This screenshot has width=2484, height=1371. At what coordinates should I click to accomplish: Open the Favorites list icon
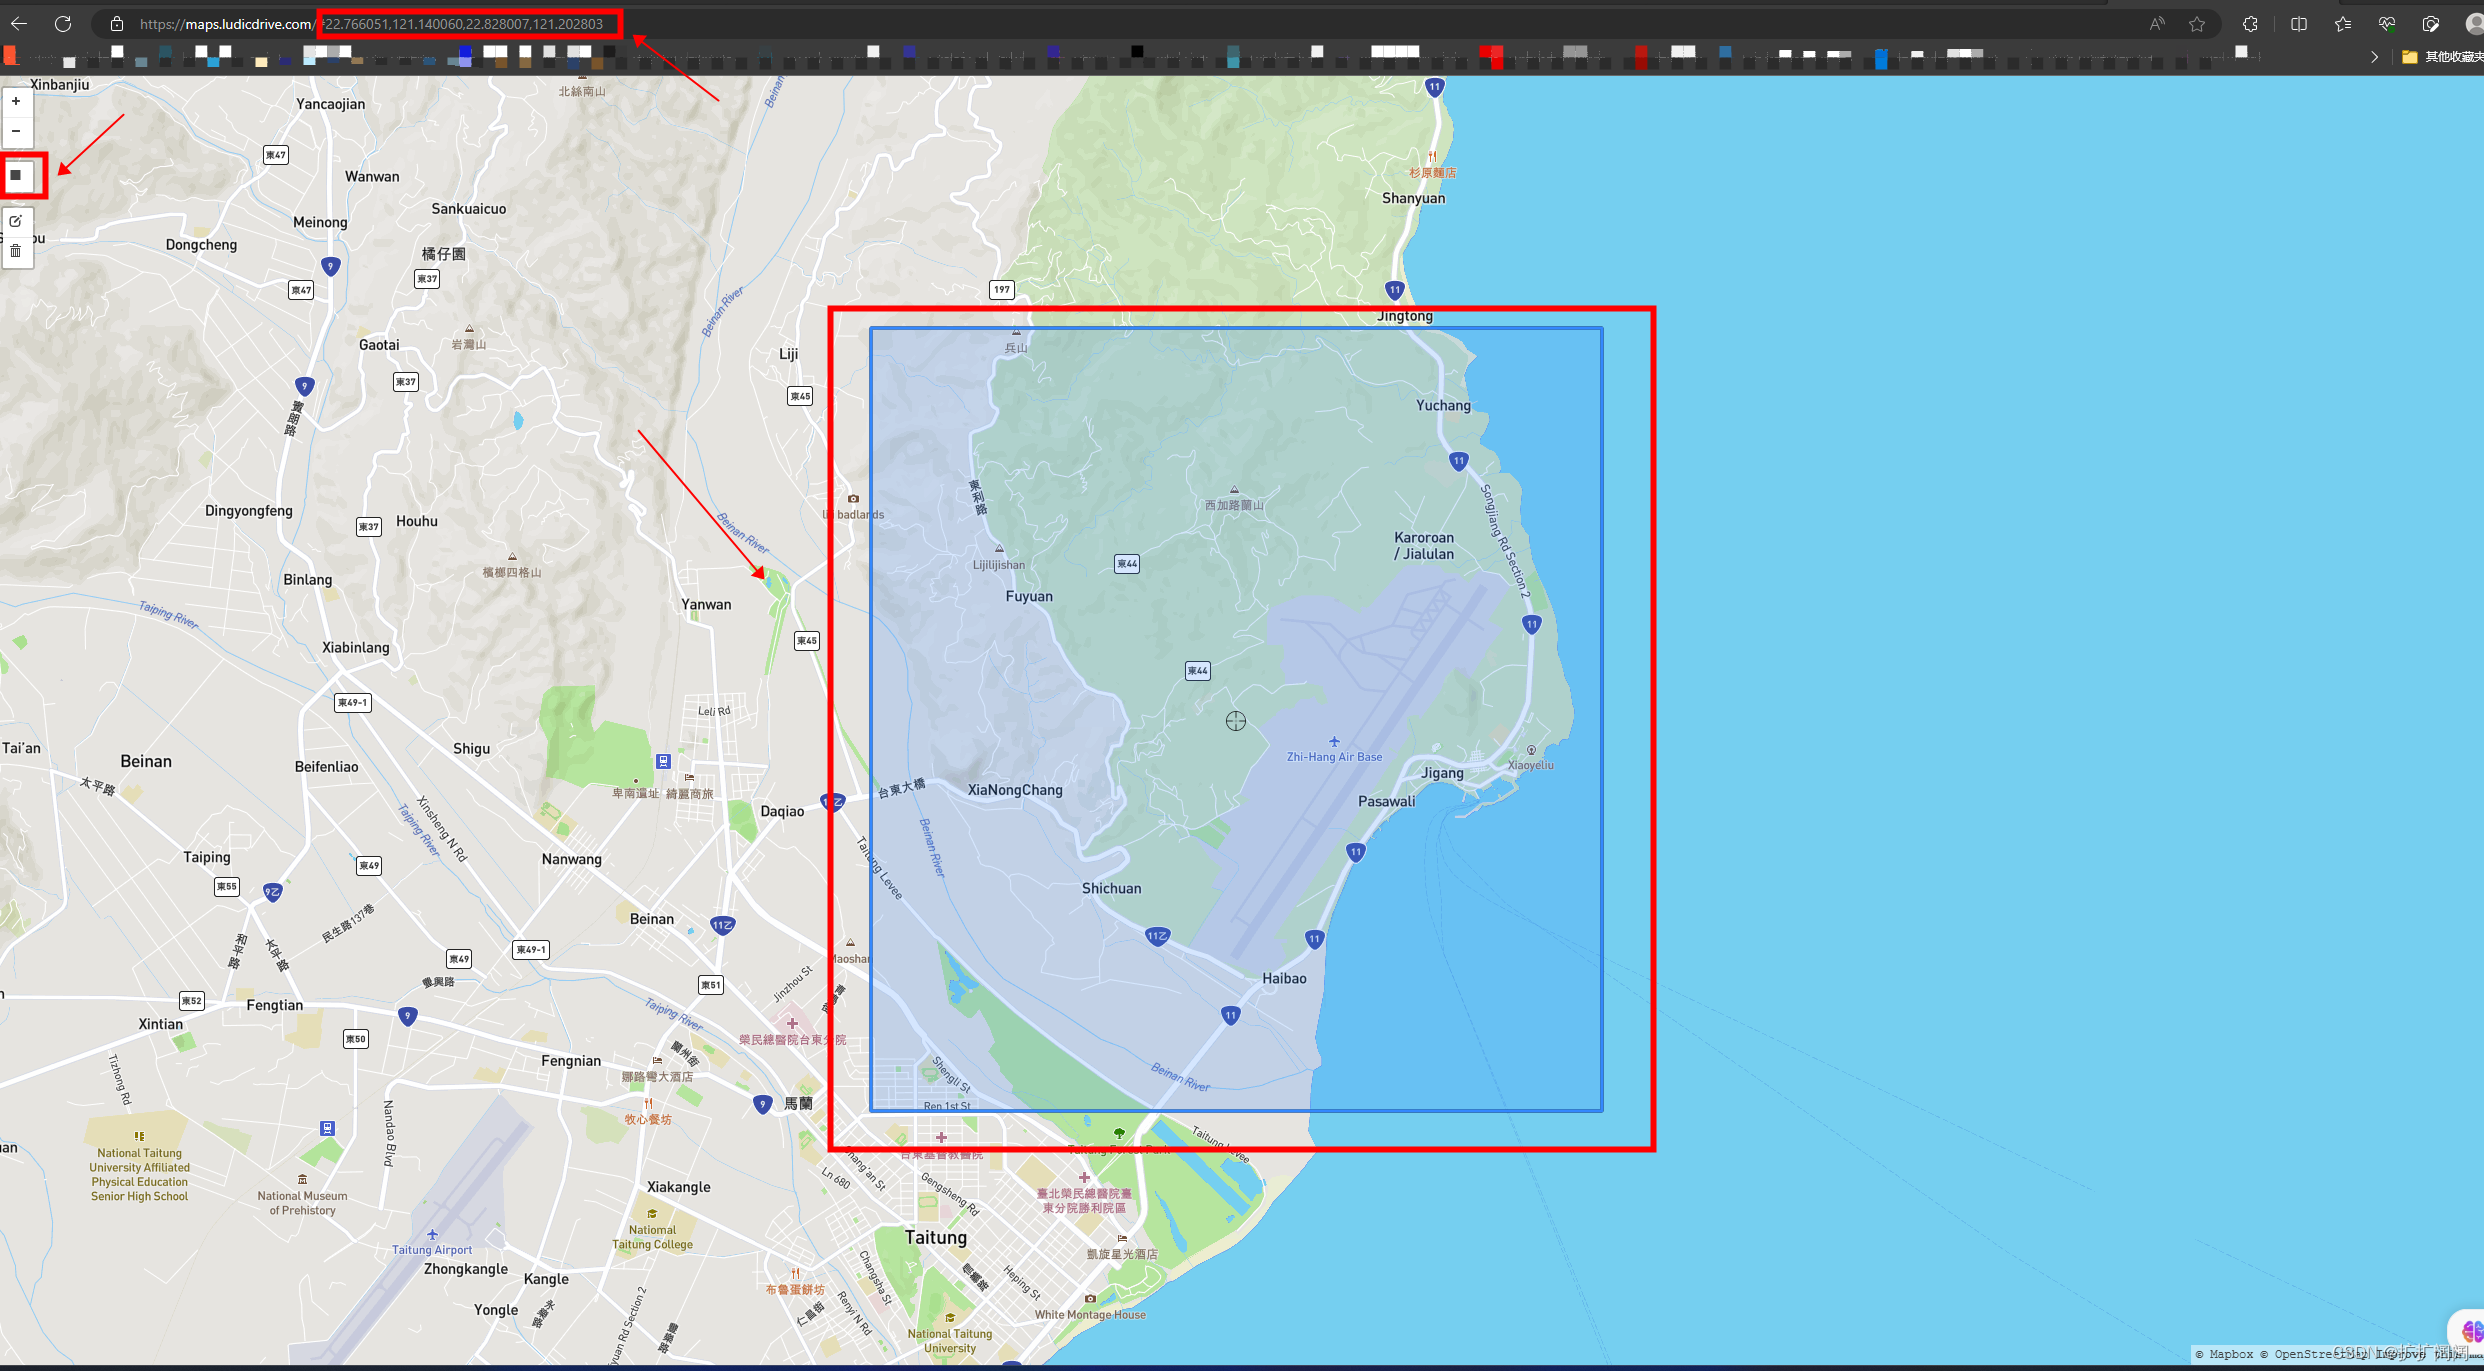coord(2343,23)
